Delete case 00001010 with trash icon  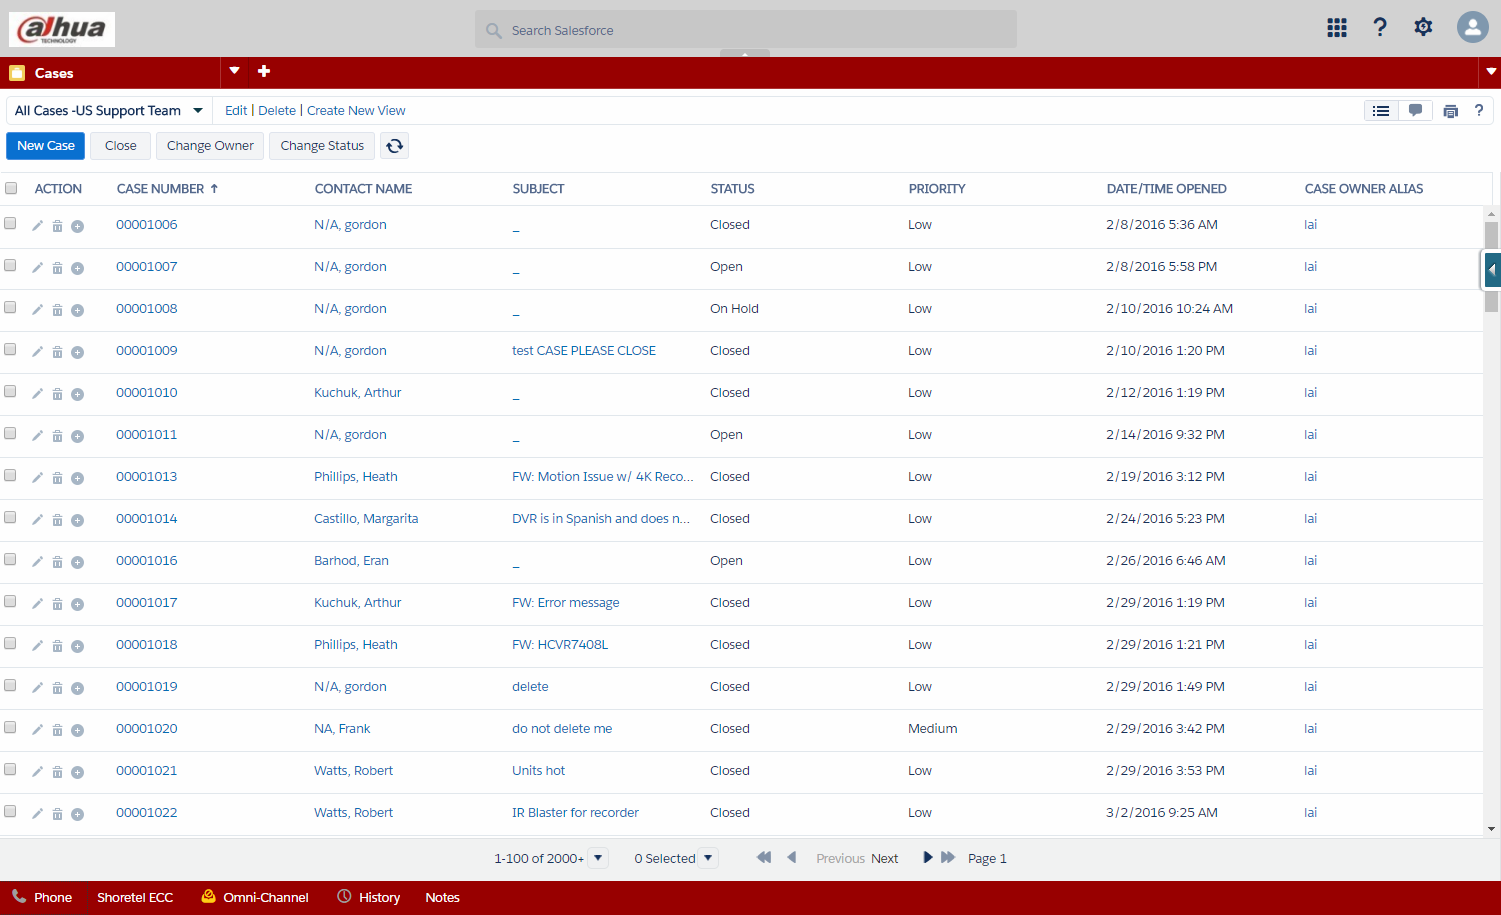pos(57,394)
